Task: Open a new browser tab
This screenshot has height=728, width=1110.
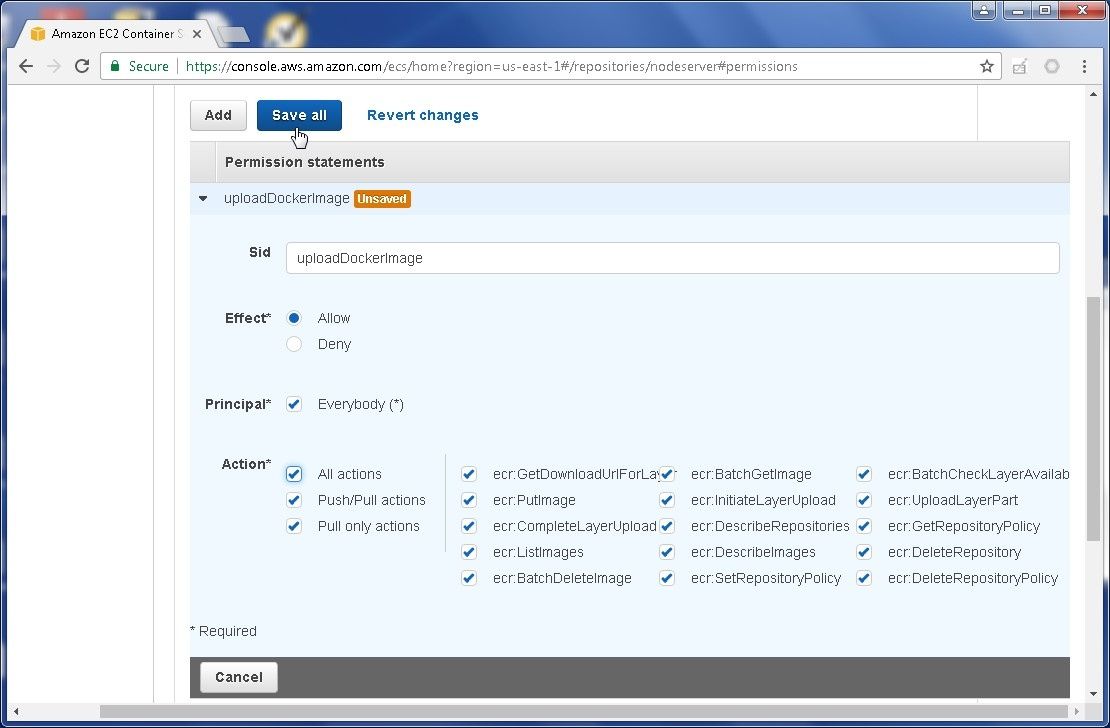Action: click(x=232, y=34)
